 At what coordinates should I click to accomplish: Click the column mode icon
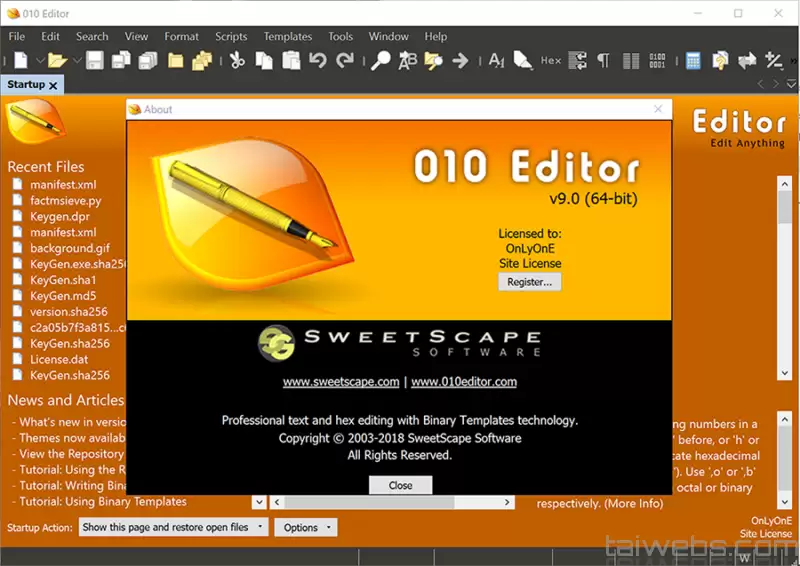point(631,61)
